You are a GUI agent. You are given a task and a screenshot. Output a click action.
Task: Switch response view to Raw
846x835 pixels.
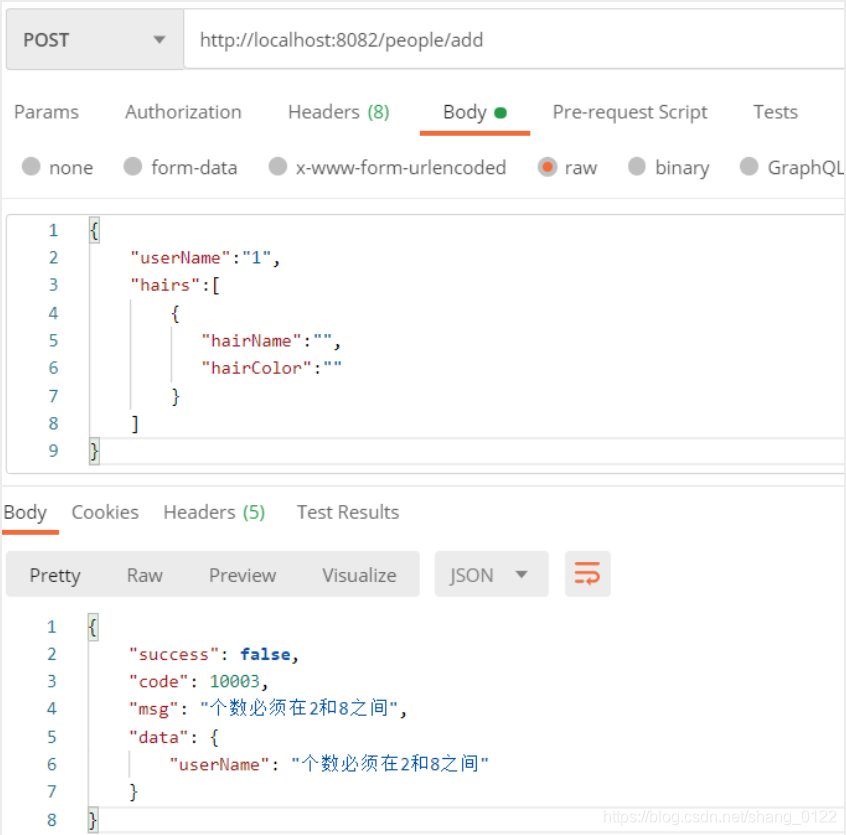pos(145,575)
